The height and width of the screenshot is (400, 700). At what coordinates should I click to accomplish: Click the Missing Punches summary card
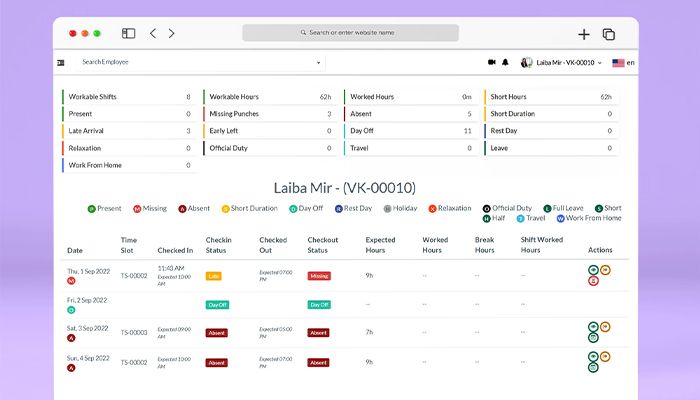(x=269, y=114)
